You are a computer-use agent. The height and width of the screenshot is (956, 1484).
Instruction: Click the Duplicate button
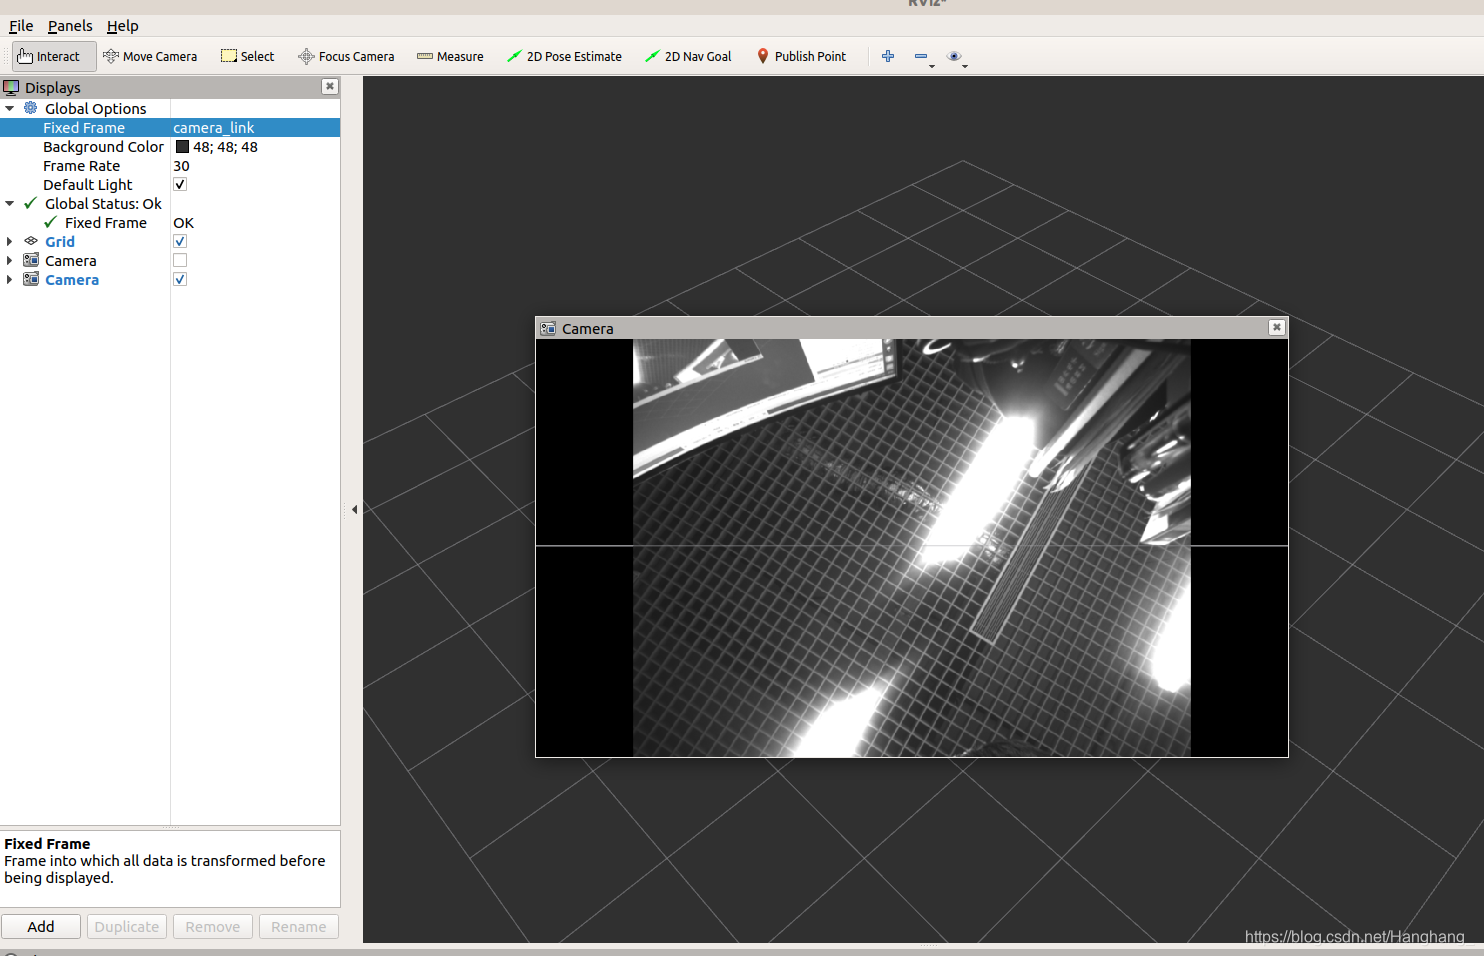point(127,927)
